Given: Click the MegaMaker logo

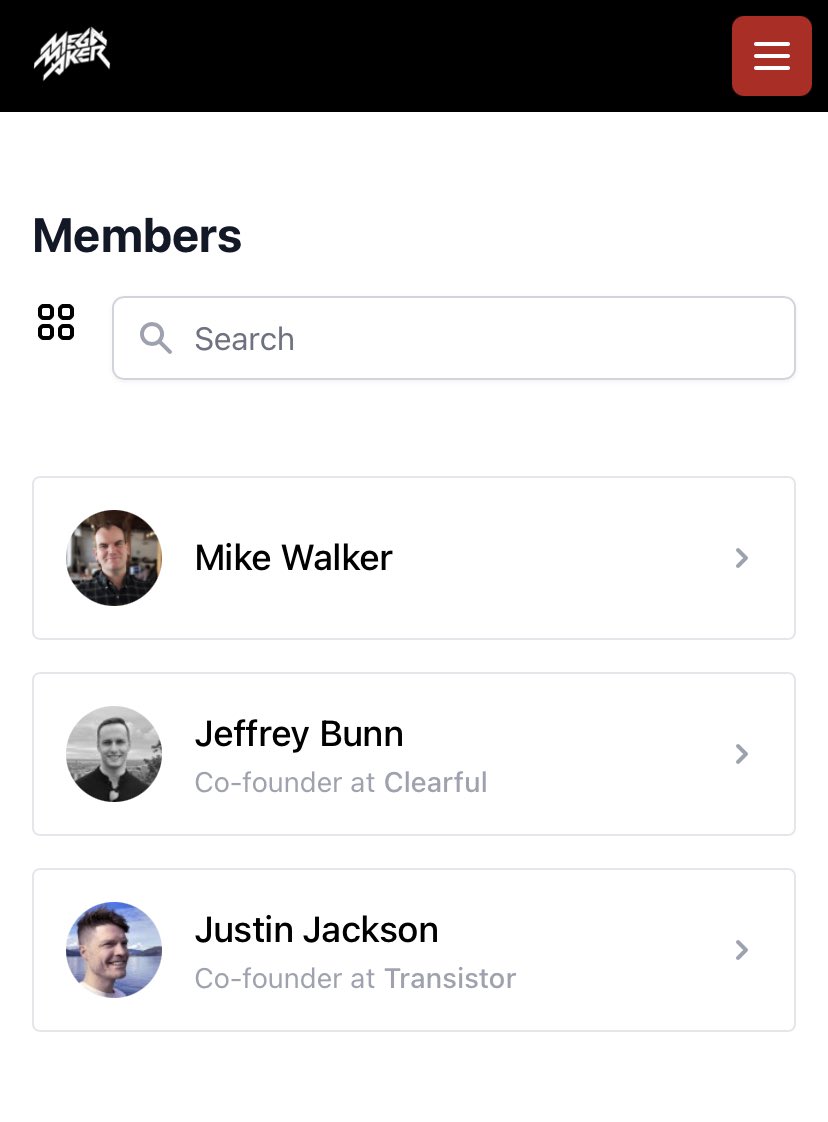Looking at the screenshot, I should pos(72,54).
